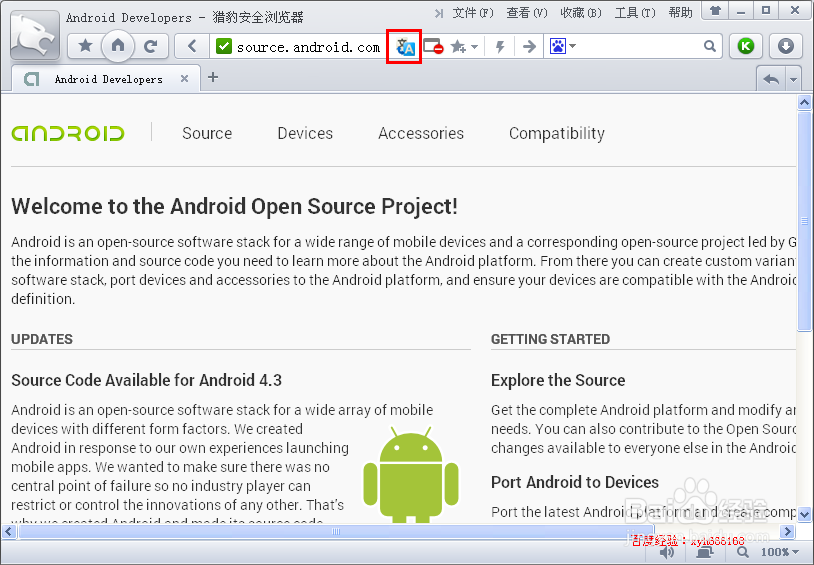Viewport: 814px width, 565px height.
Task: Click the source.android.com address field
Action: 308,47
